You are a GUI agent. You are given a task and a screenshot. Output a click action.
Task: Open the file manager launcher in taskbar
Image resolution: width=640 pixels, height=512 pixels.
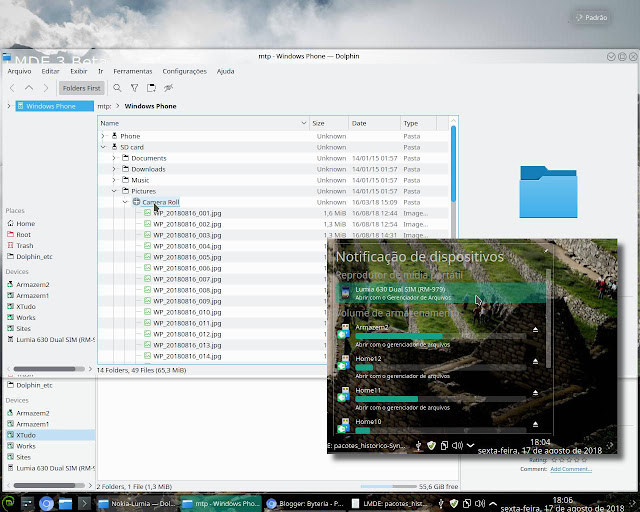pyautogui.click(x=65, y=504)
